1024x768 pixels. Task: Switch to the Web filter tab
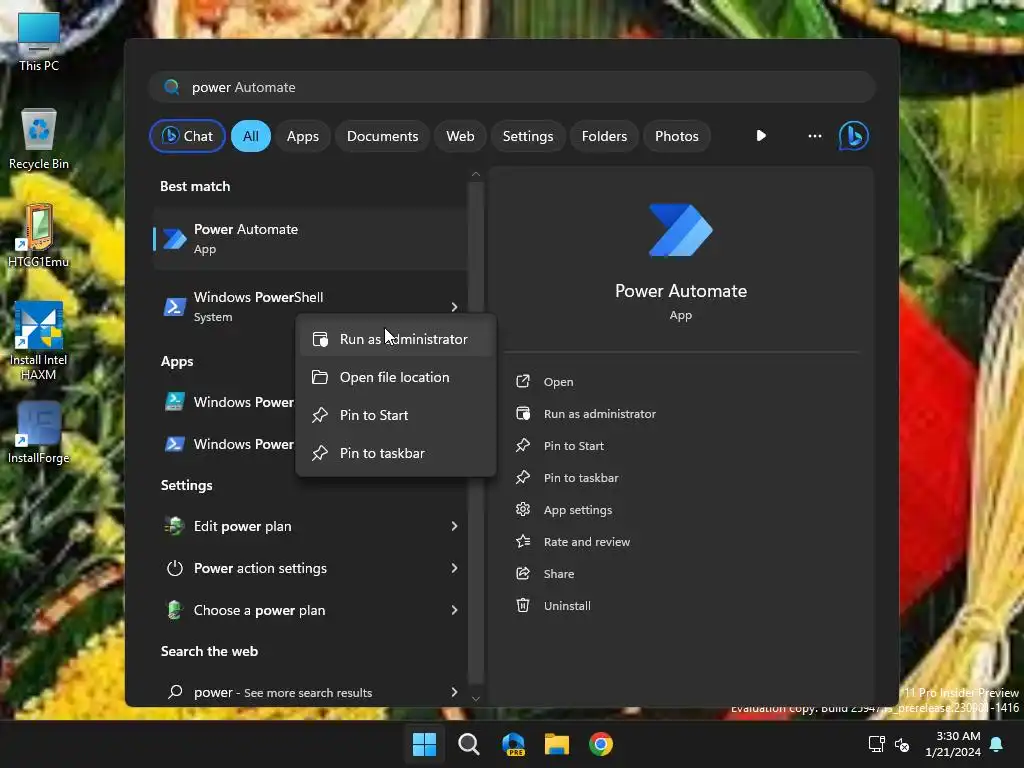coord(460,136)
